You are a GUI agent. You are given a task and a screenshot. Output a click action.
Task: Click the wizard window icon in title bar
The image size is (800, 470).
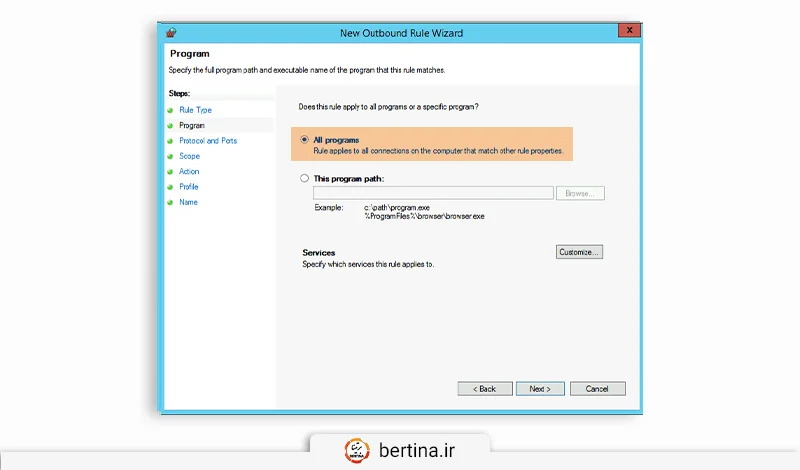point(173,32)
